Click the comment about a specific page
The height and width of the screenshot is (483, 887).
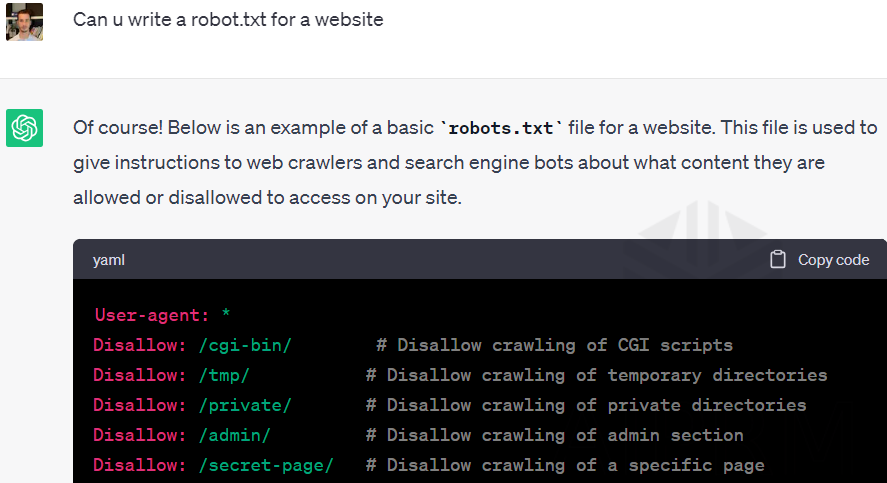click(x=565, y=465)
